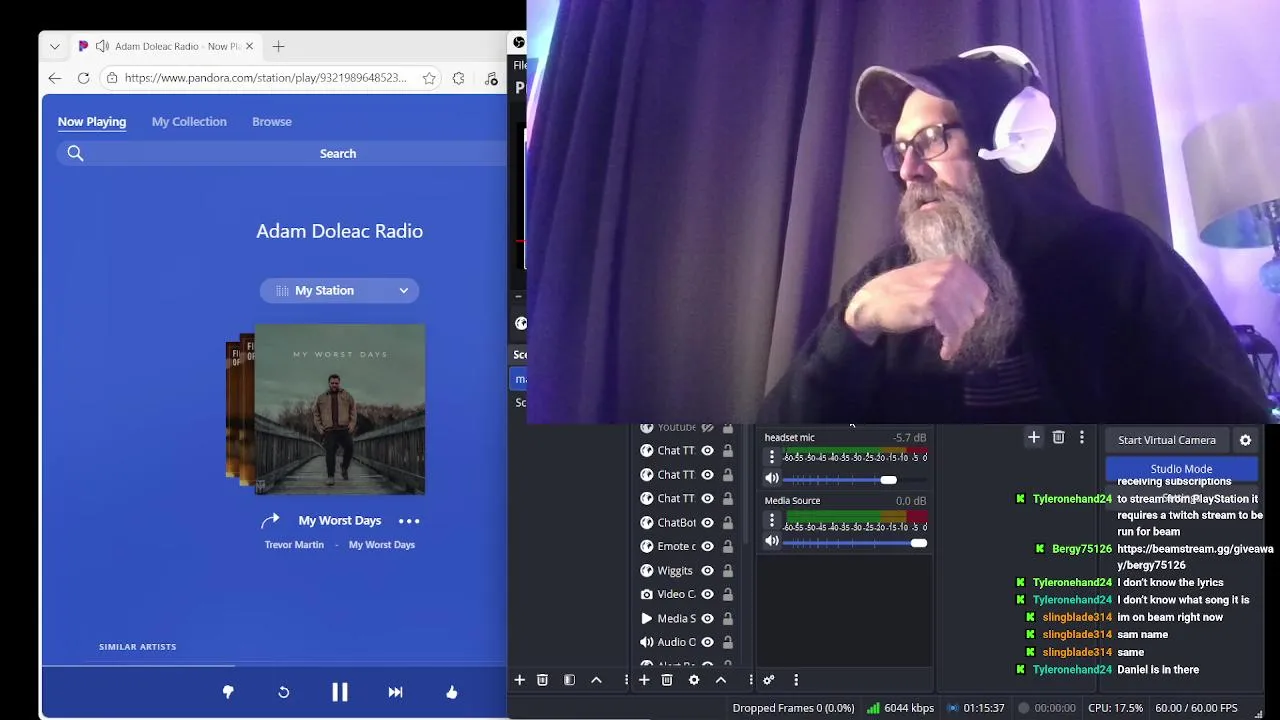Hide the ChatBot source

pyautogui.click(x=707, y=523)
